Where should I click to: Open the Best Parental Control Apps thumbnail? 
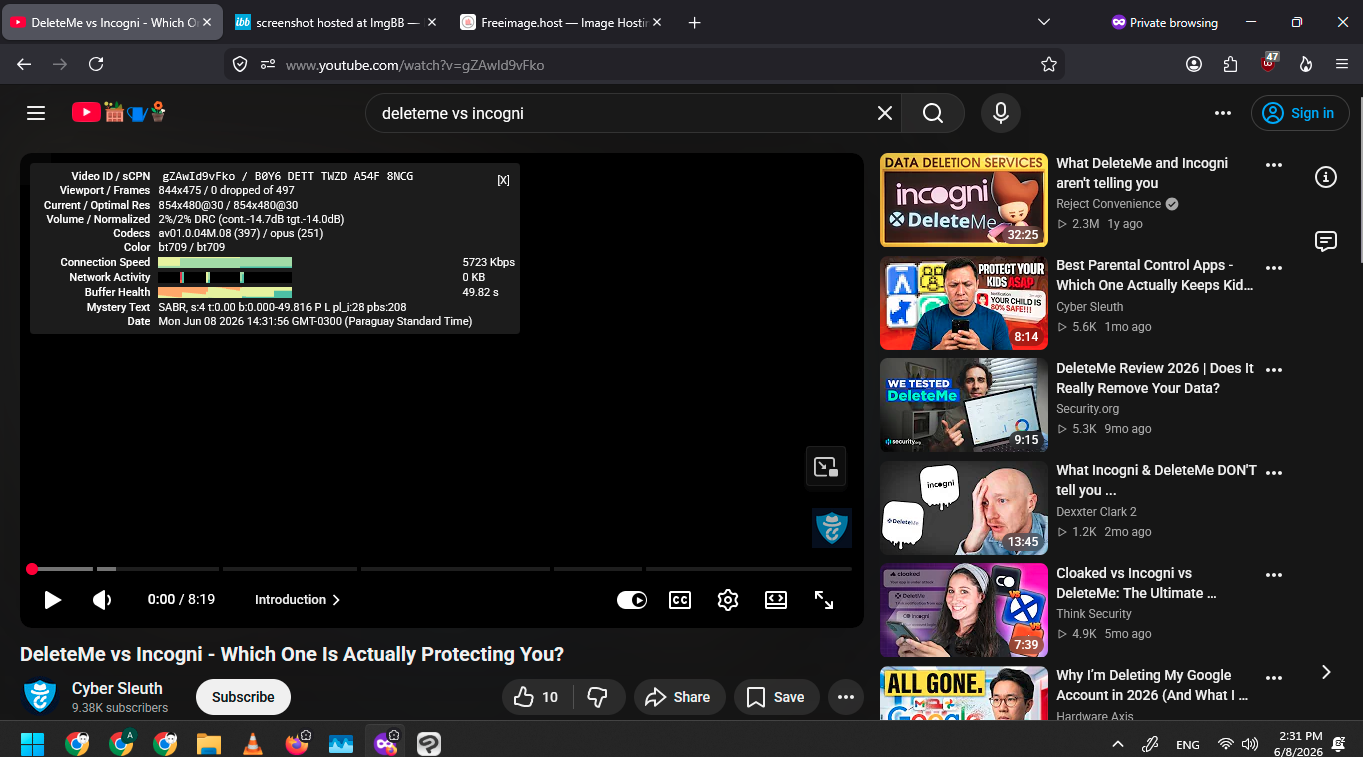pos(964,303)
